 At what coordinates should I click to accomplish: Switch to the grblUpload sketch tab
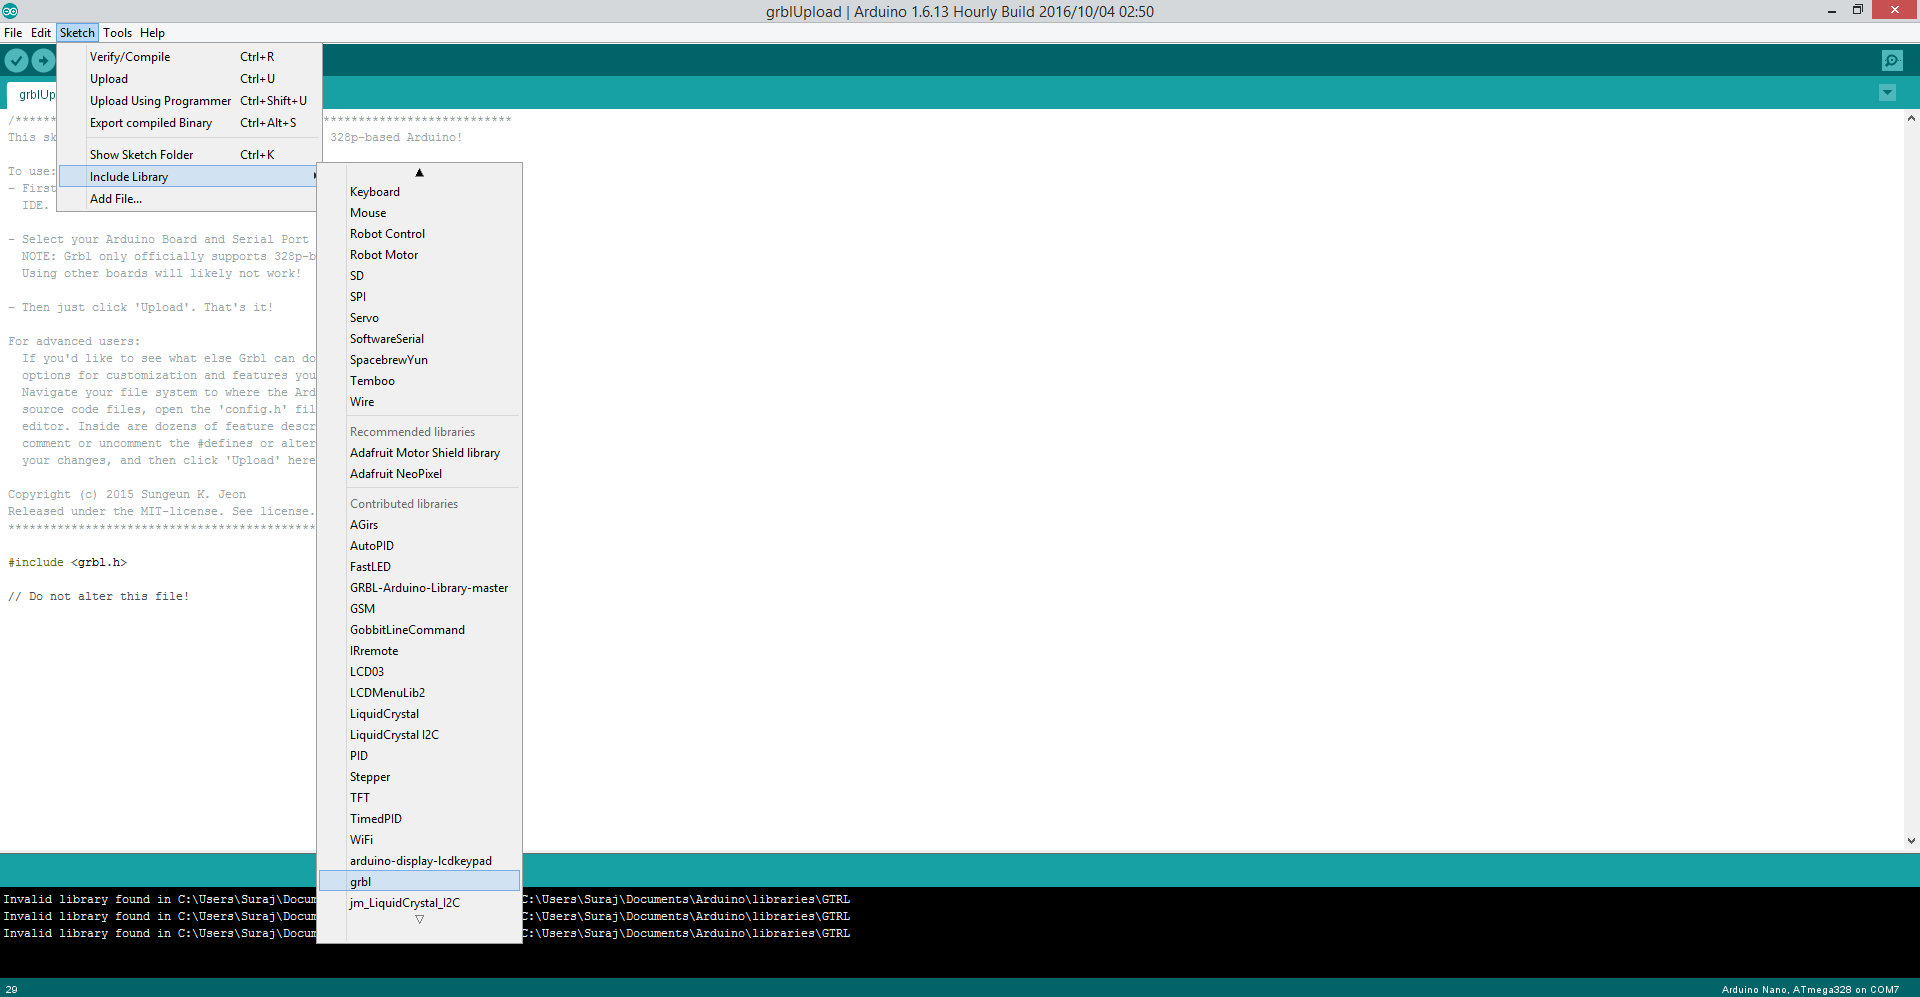tap(32, 95)
